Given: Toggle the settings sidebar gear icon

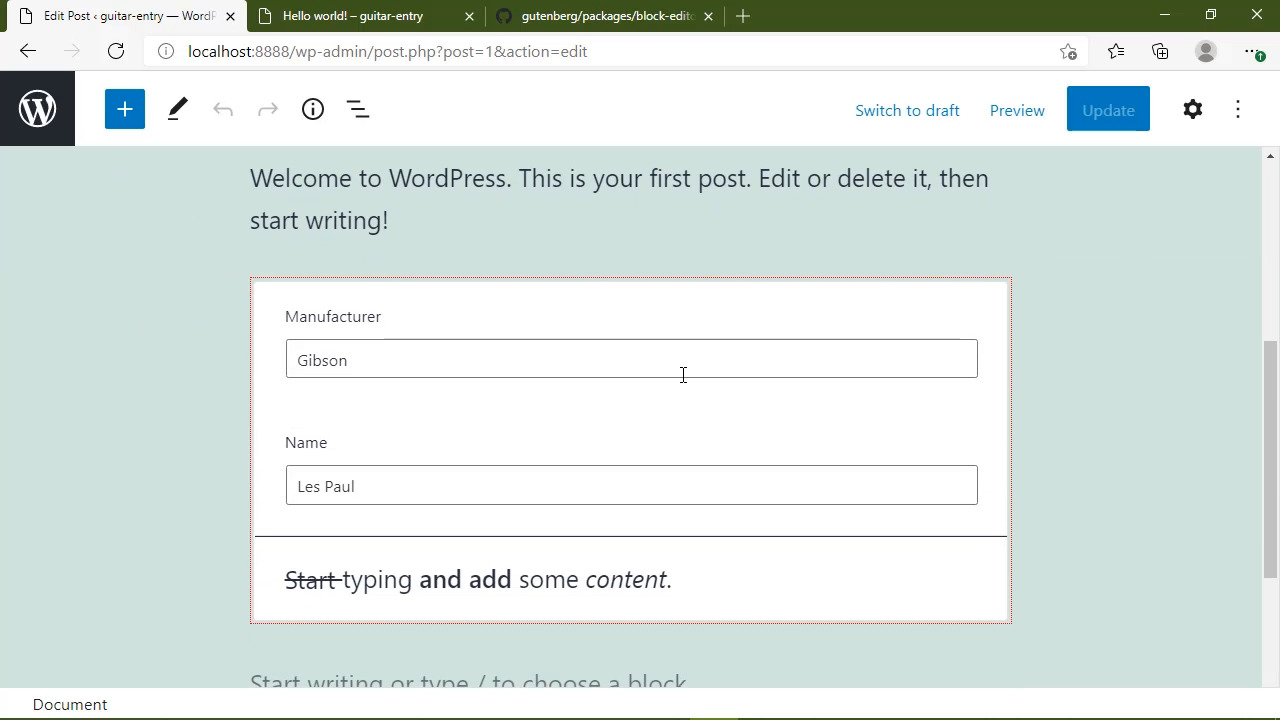Looking at the screenshot, I should (1192, 110).
